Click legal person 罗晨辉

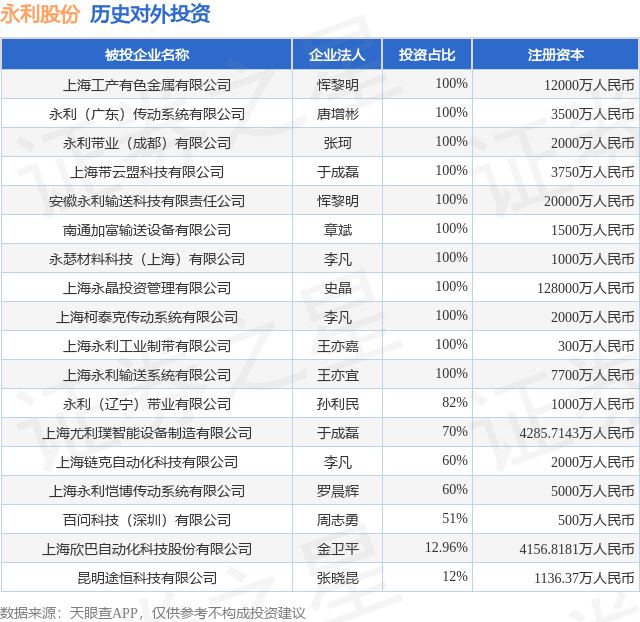[x=338, y=491]
